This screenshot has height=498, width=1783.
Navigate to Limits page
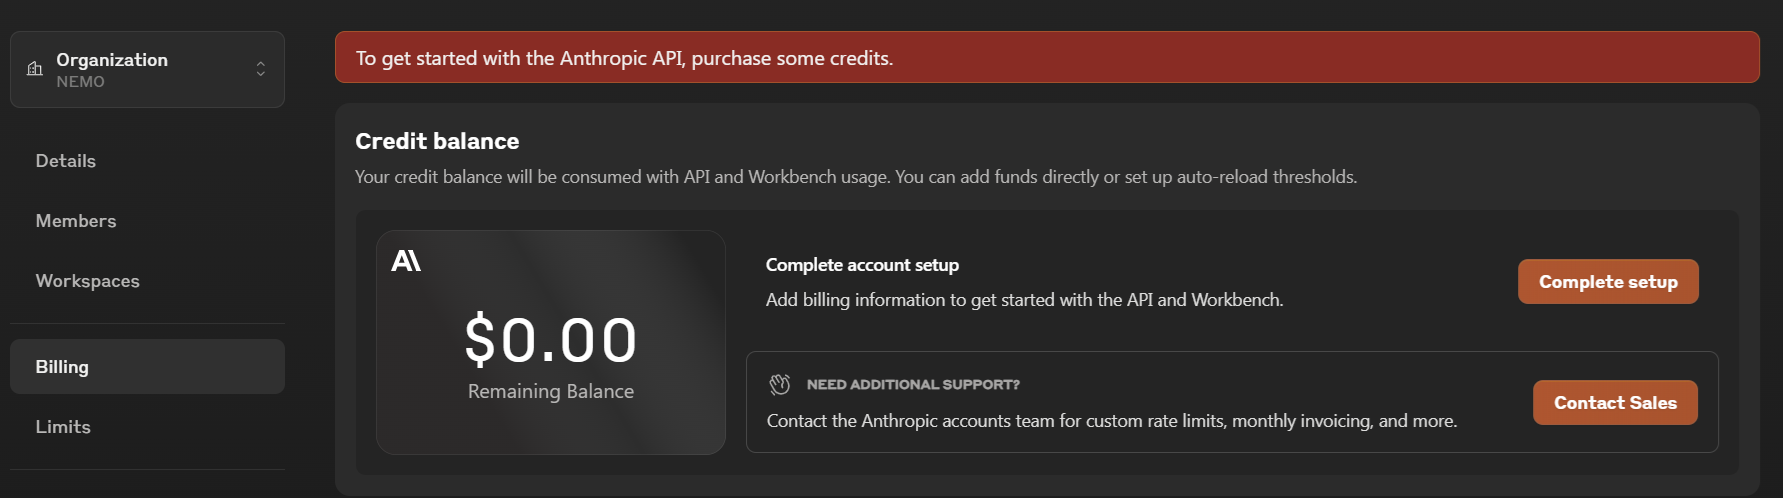point(63,427)
